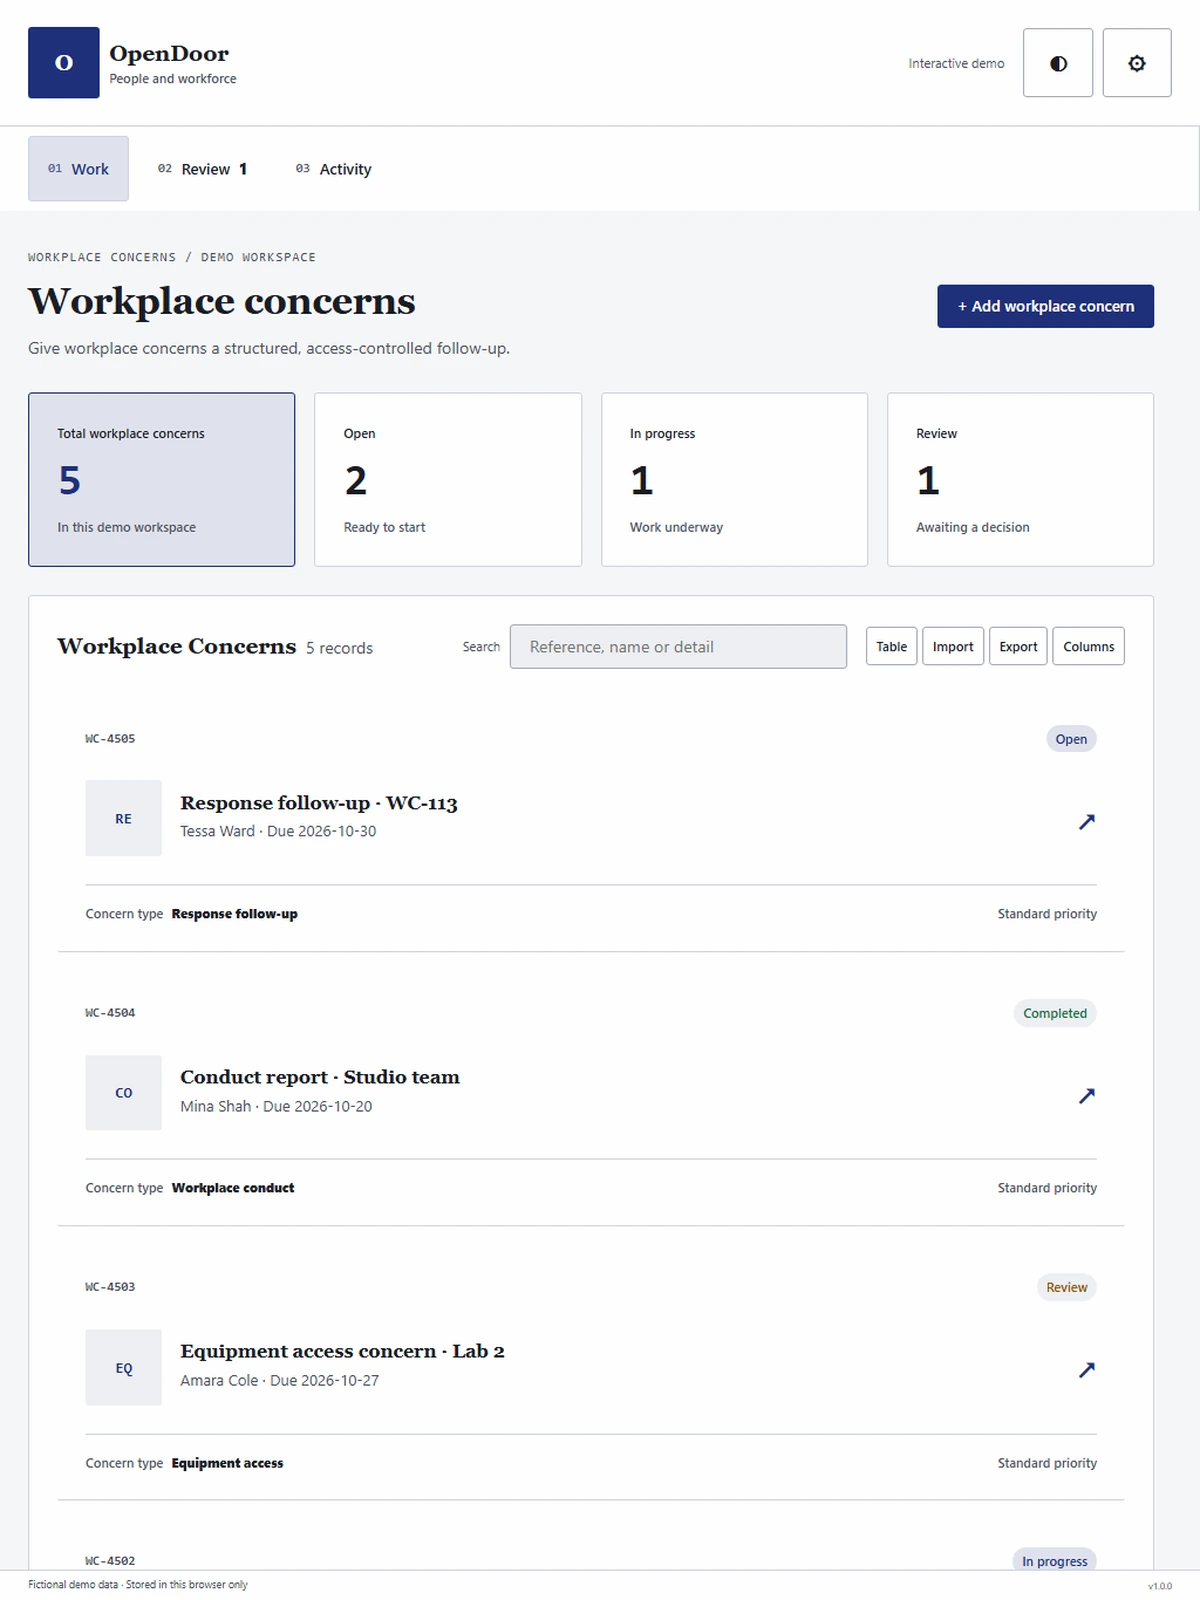1200x1600 pixels.
Task: Click the Workplace conduct concern type value
Action: tap(233, 1188)
